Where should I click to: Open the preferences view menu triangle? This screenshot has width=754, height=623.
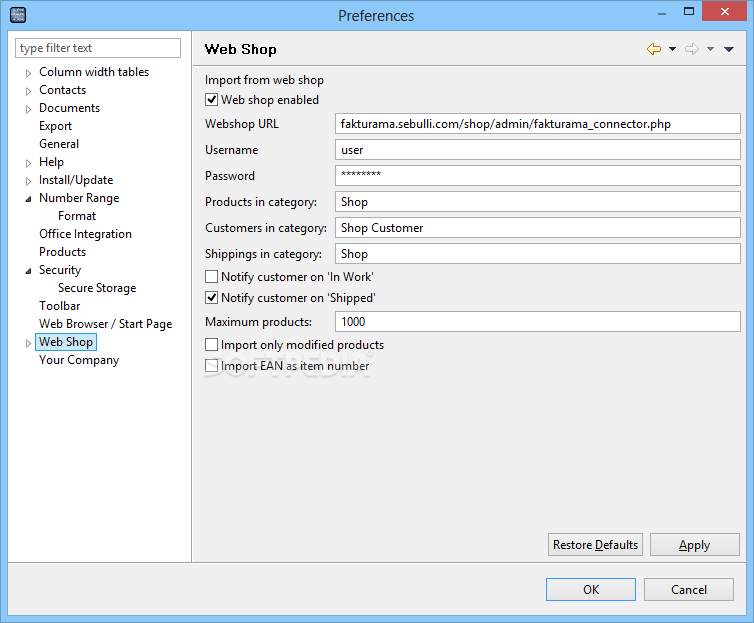[729, 49]
